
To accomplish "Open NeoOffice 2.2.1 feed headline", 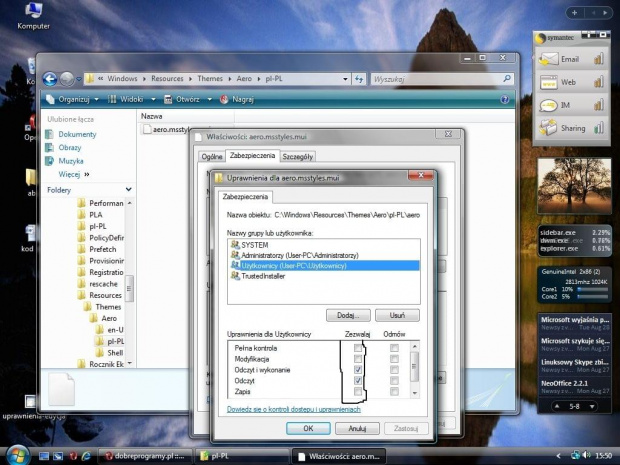I will pos(564,383).
